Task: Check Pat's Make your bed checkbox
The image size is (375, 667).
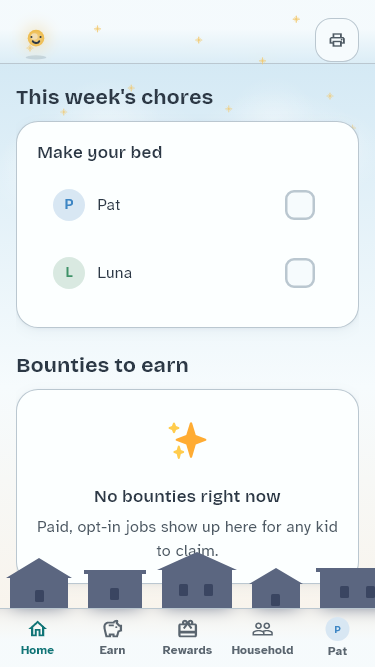Action: 300,205
